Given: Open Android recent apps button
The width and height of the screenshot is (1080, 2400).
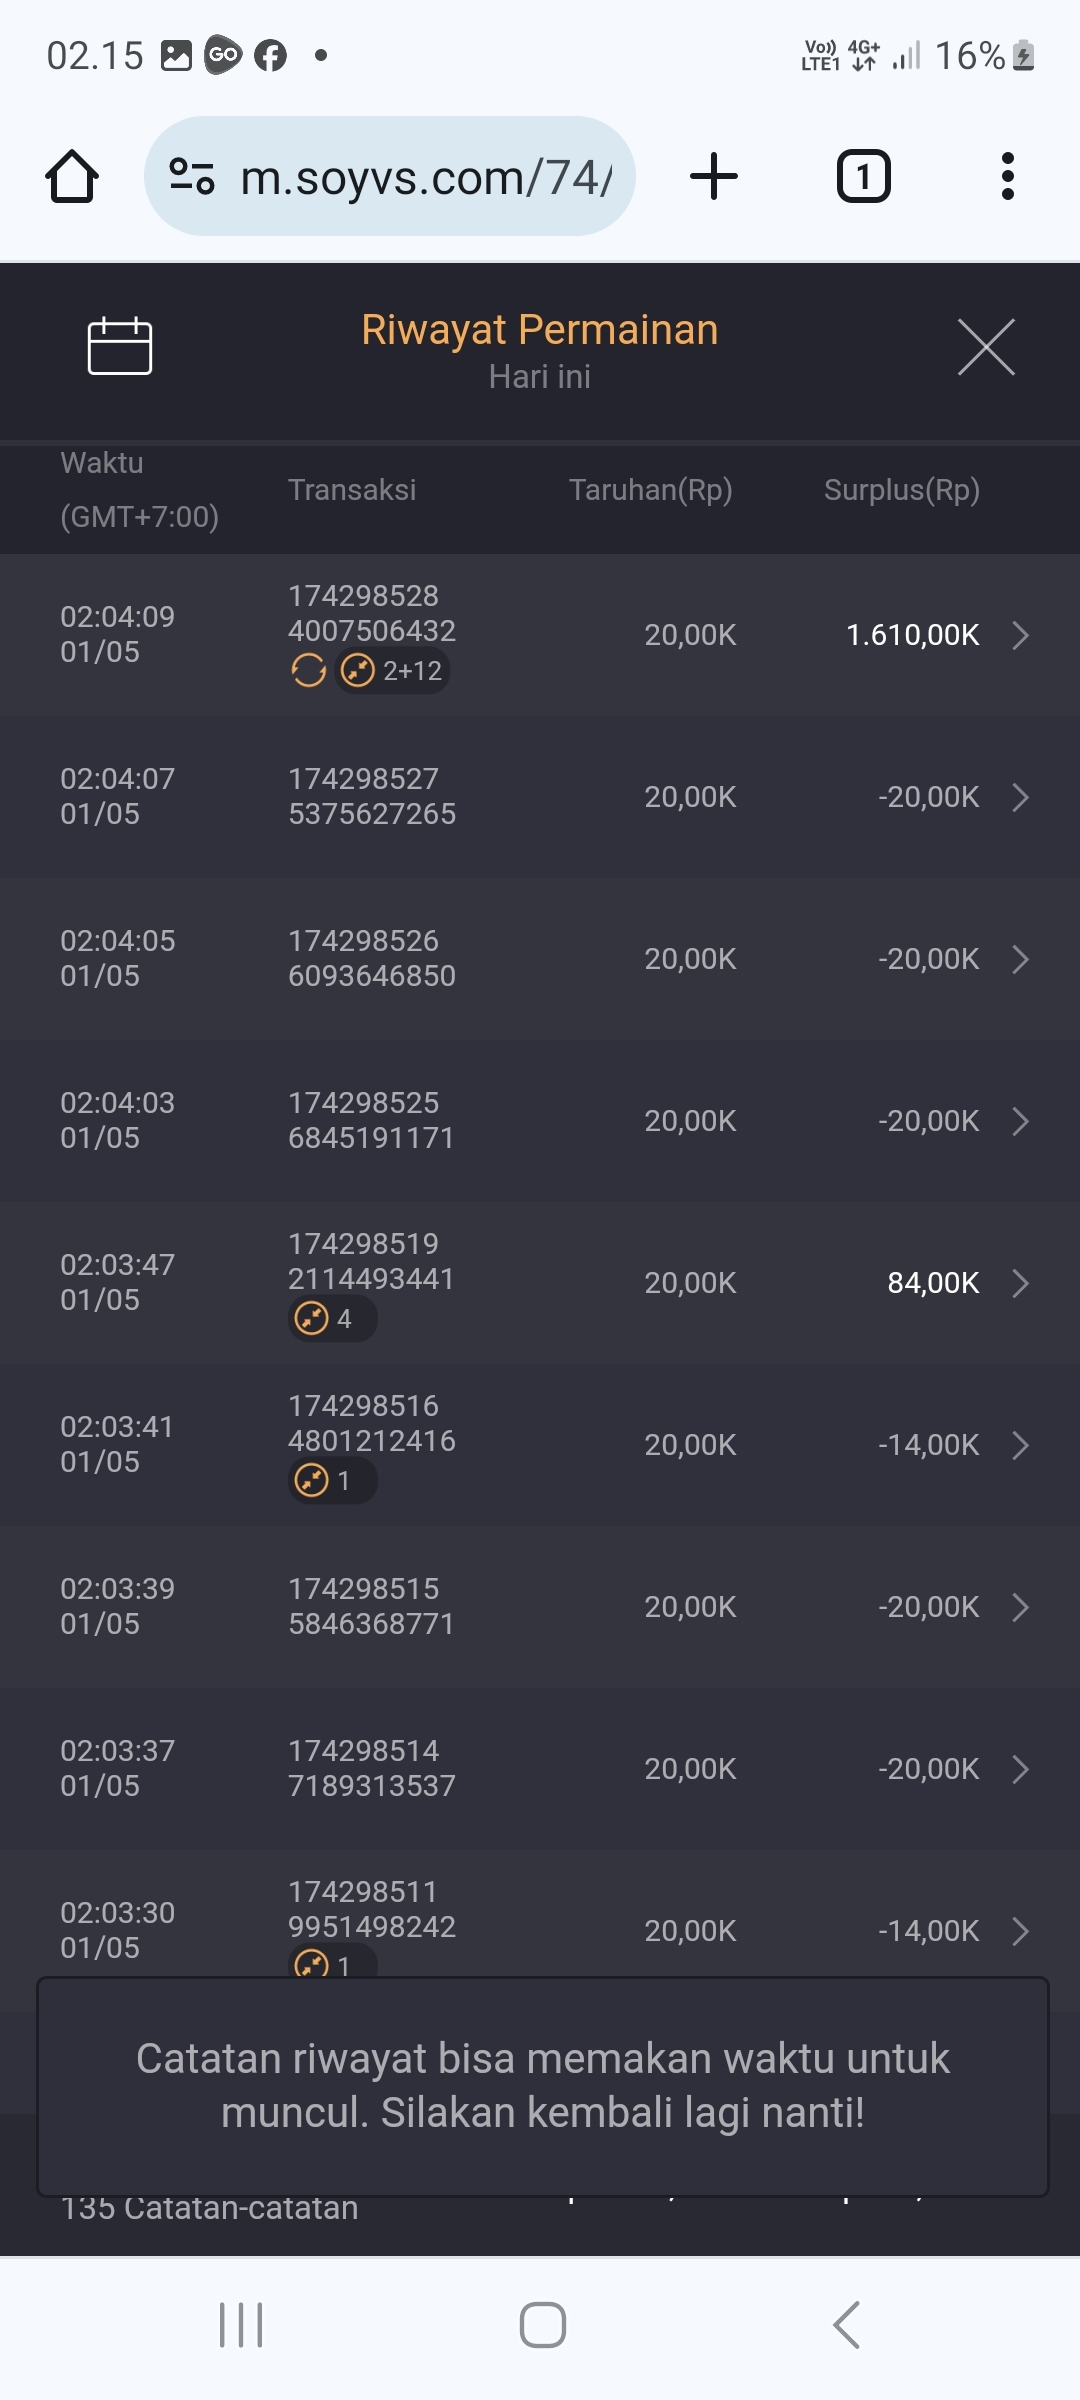Looking at the screenshot, I should (241, 2324).
